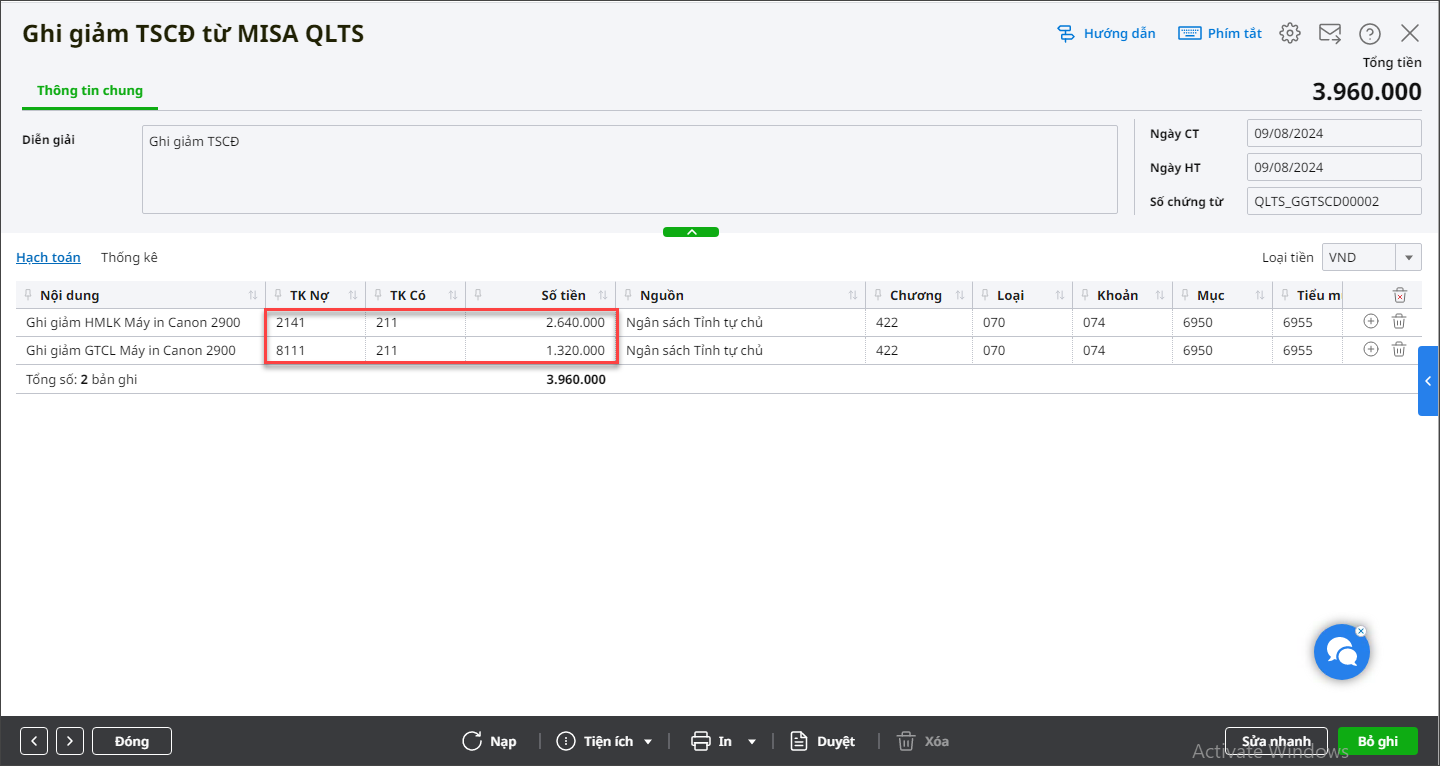1440x766 pixels.
Task: Open the In print options arrow
Action: 752,741
